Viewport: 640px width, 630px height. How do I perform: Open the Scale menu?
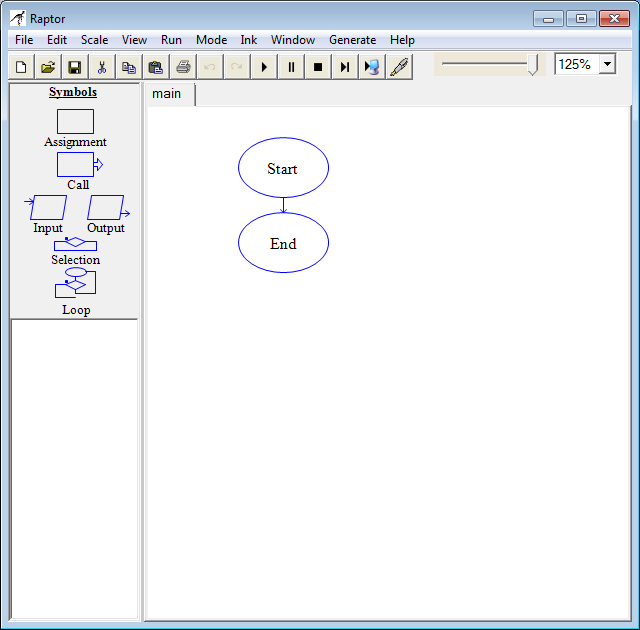[x=94, y=40]
